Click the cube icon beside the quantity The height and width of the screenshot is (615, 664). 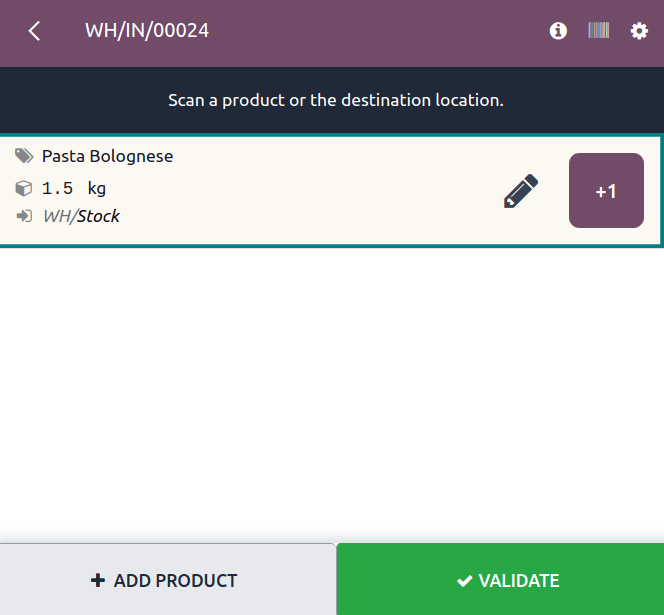(x=24, y=188)
